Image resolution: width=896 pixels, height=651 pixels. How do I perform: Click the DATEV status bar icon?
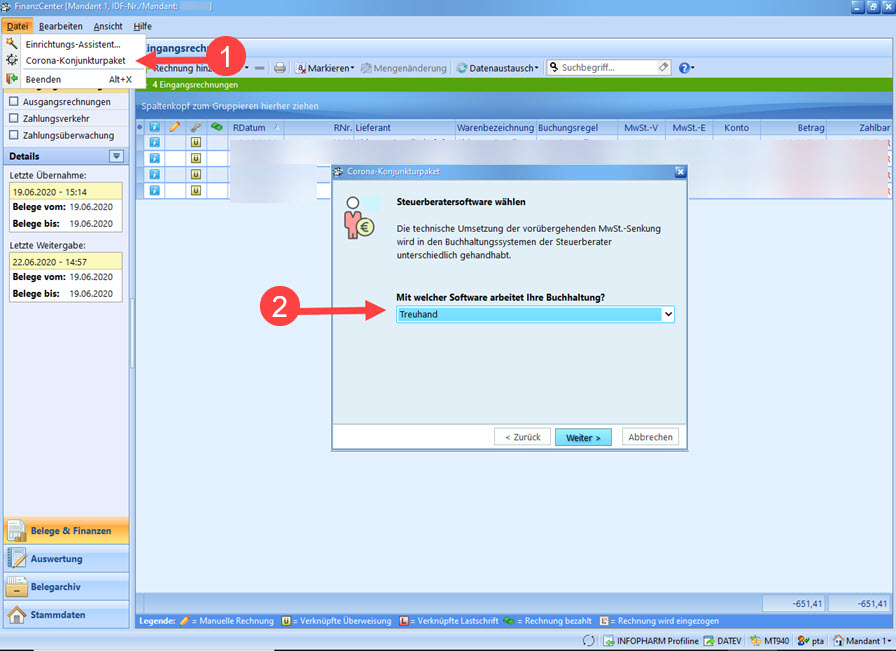click(x=722, y=640)
